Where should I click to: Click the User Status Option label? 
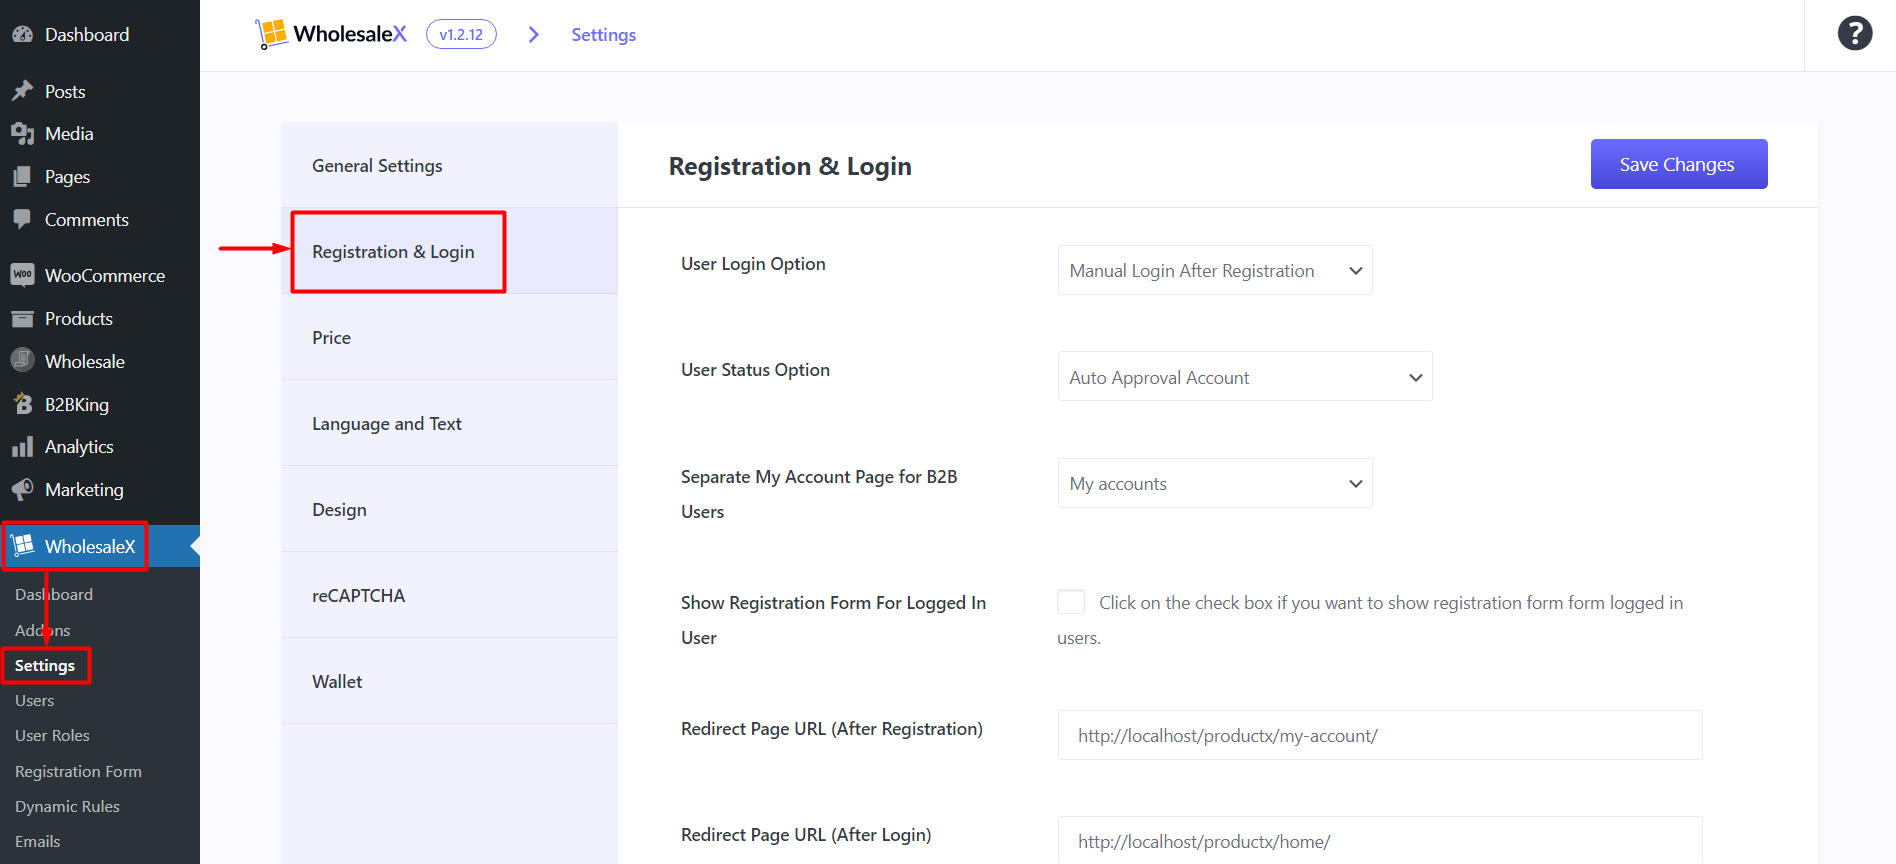(x=755, y=370)
